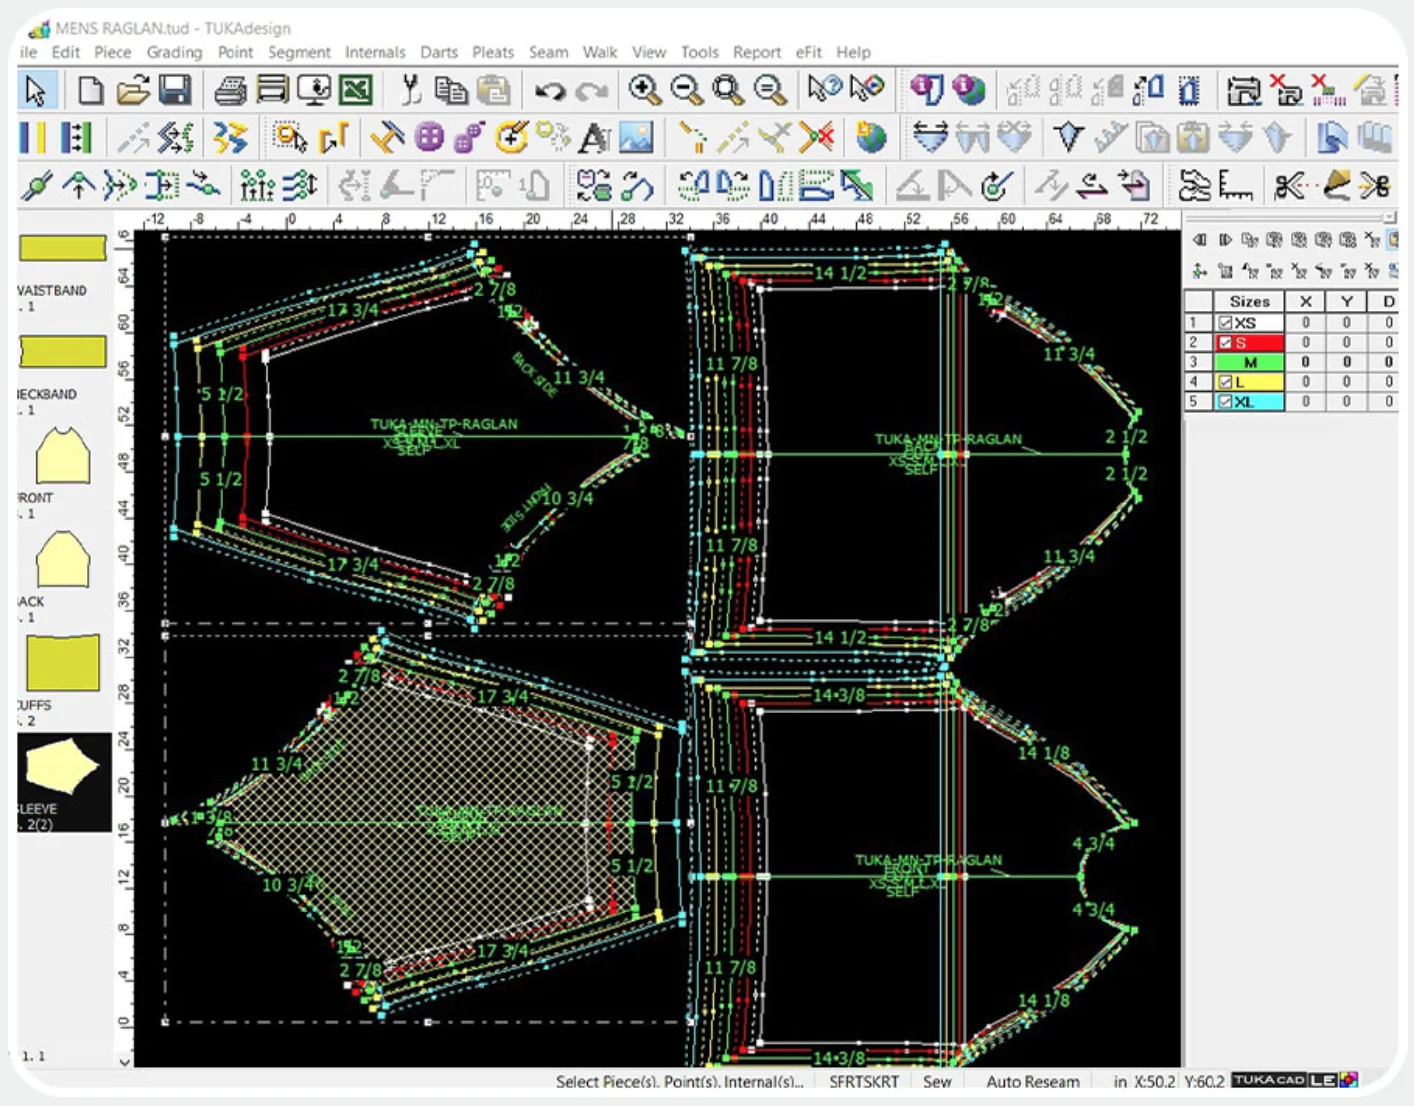Click the scissors cut-piece tool in third toolbar
Image resolution: width=1414 pixels, height=1106 pixels.
point(1290,185)
